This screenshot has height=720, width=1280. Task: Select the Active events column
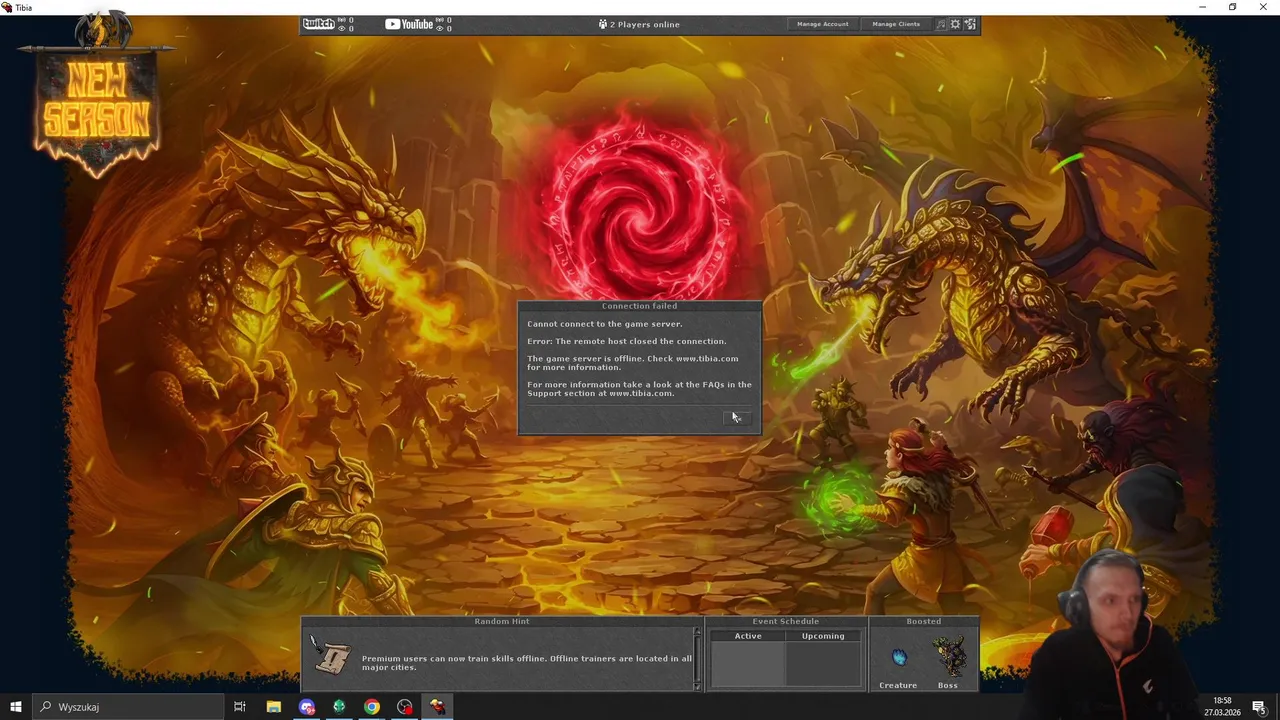click(x=748, y=659)
